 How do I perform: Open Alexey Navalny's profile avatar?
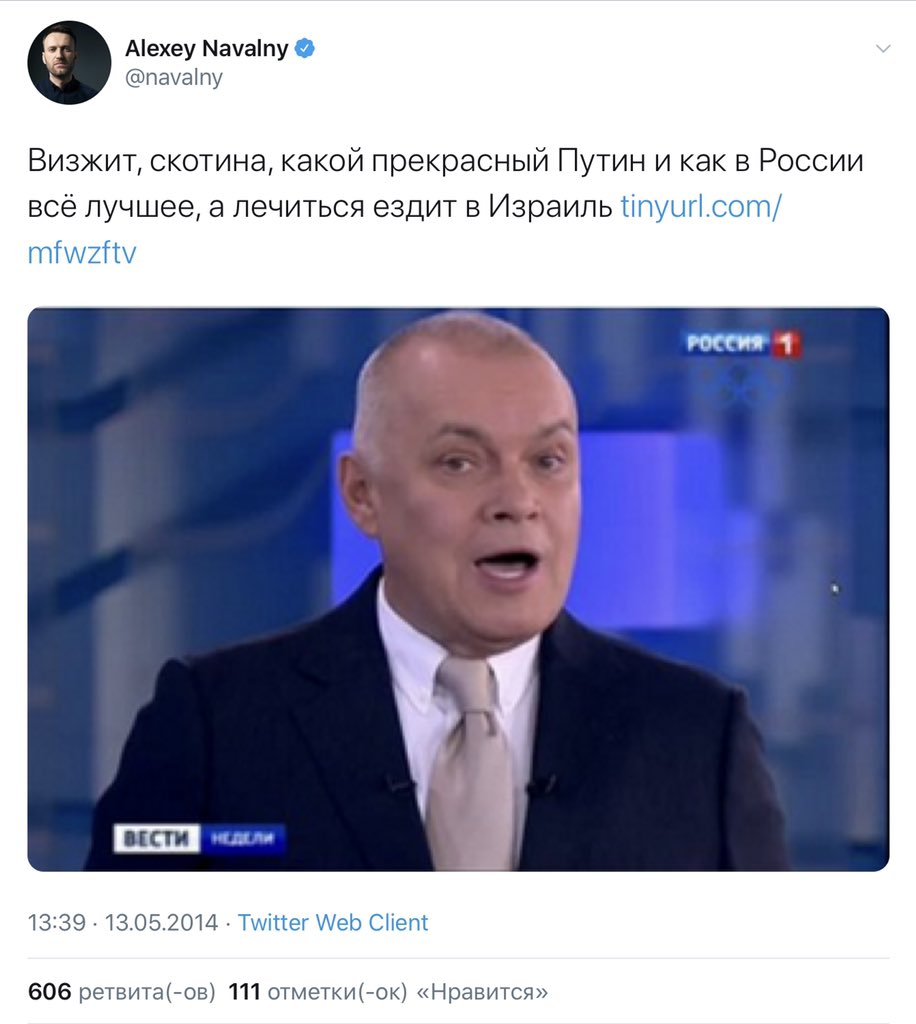[69, 63]
